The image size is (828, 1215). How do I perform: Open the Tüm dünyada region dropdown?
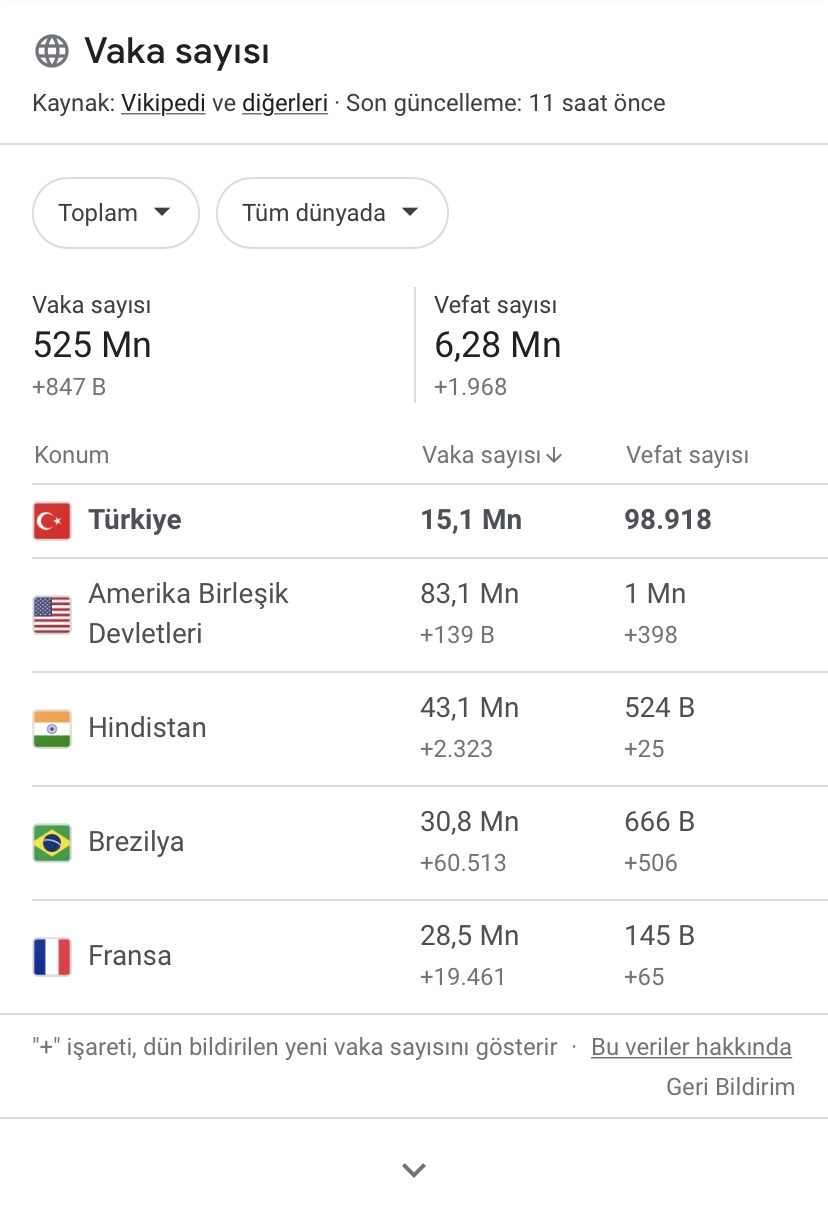pos(332,213)
